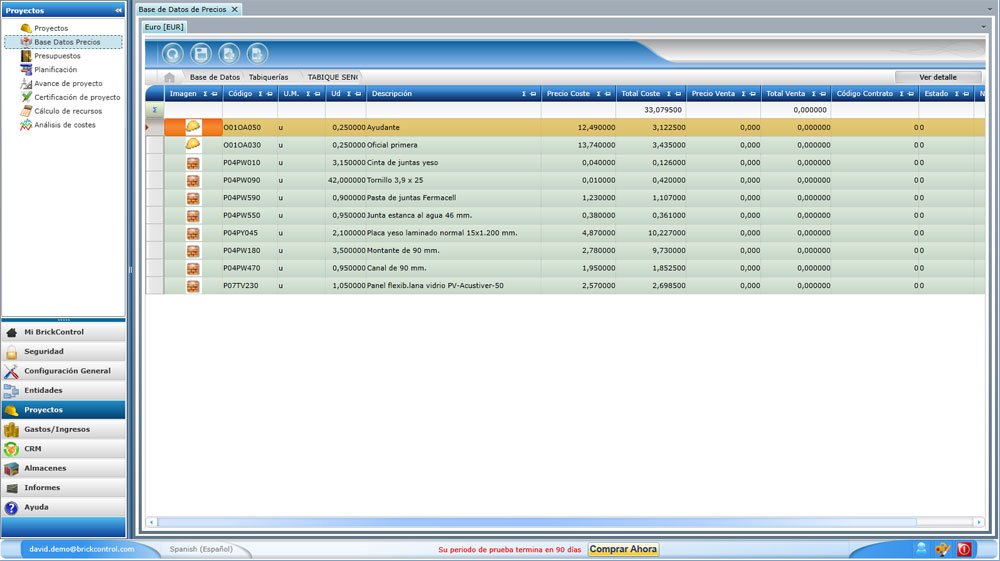
Task: Open Configuración General navigation section
Action: coord(63,371)
